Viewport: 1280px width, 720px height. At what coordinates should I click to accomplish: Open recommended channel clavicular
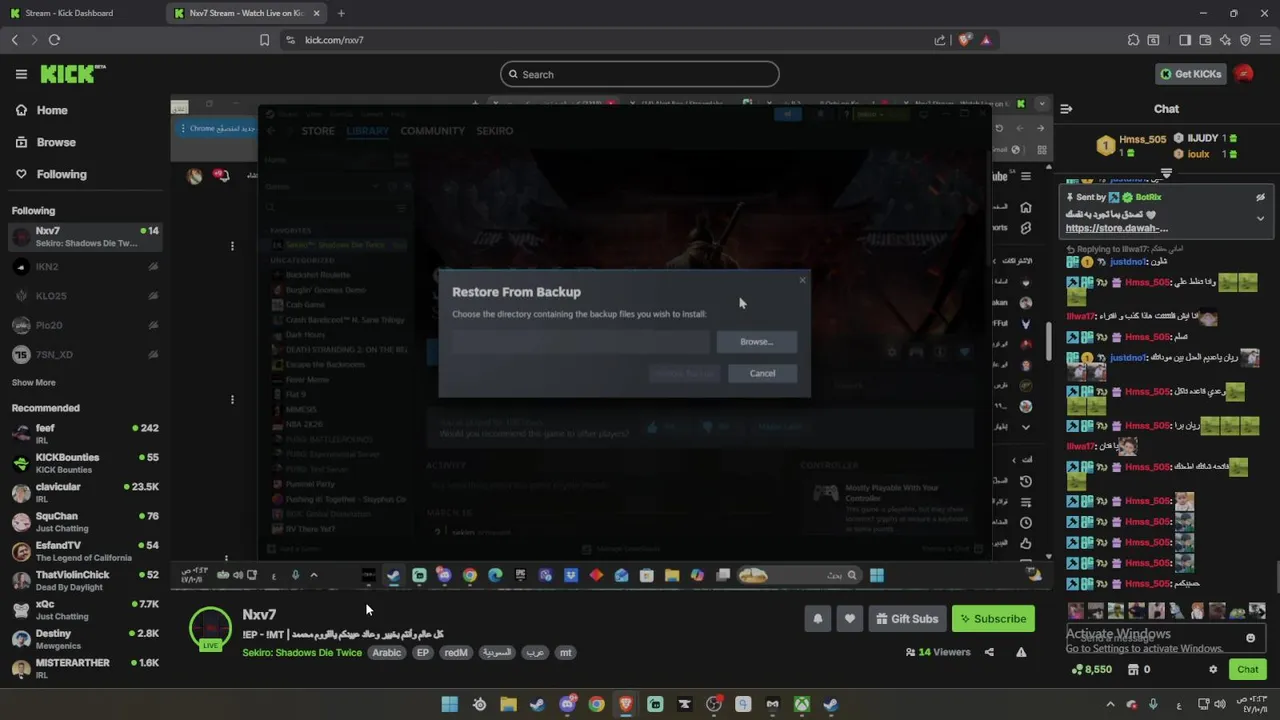(85, 492)
